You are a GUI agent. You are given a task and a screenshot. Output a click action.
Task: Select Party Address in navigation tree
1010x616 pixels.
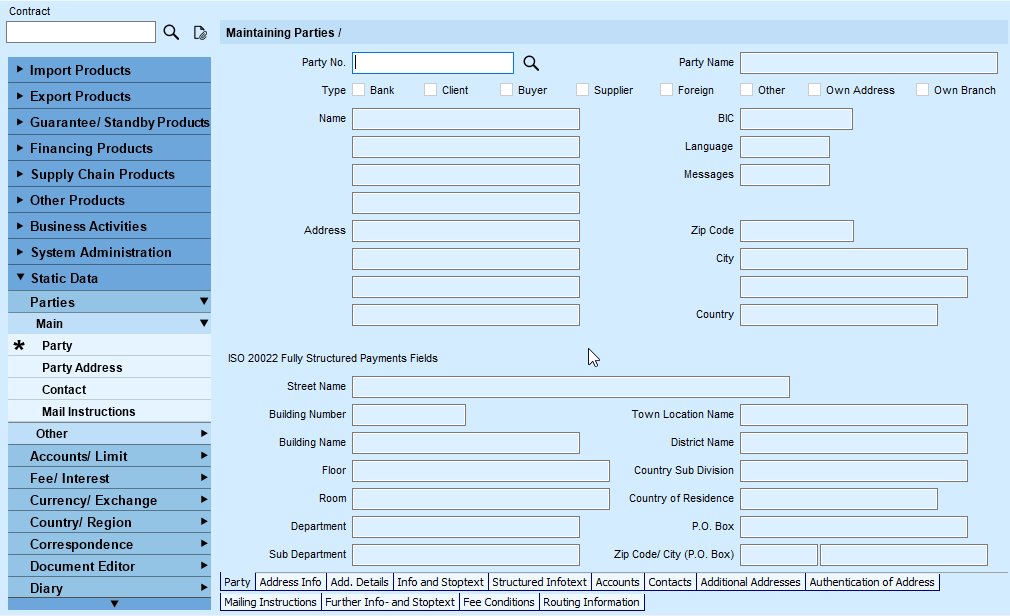pos(110,367)
